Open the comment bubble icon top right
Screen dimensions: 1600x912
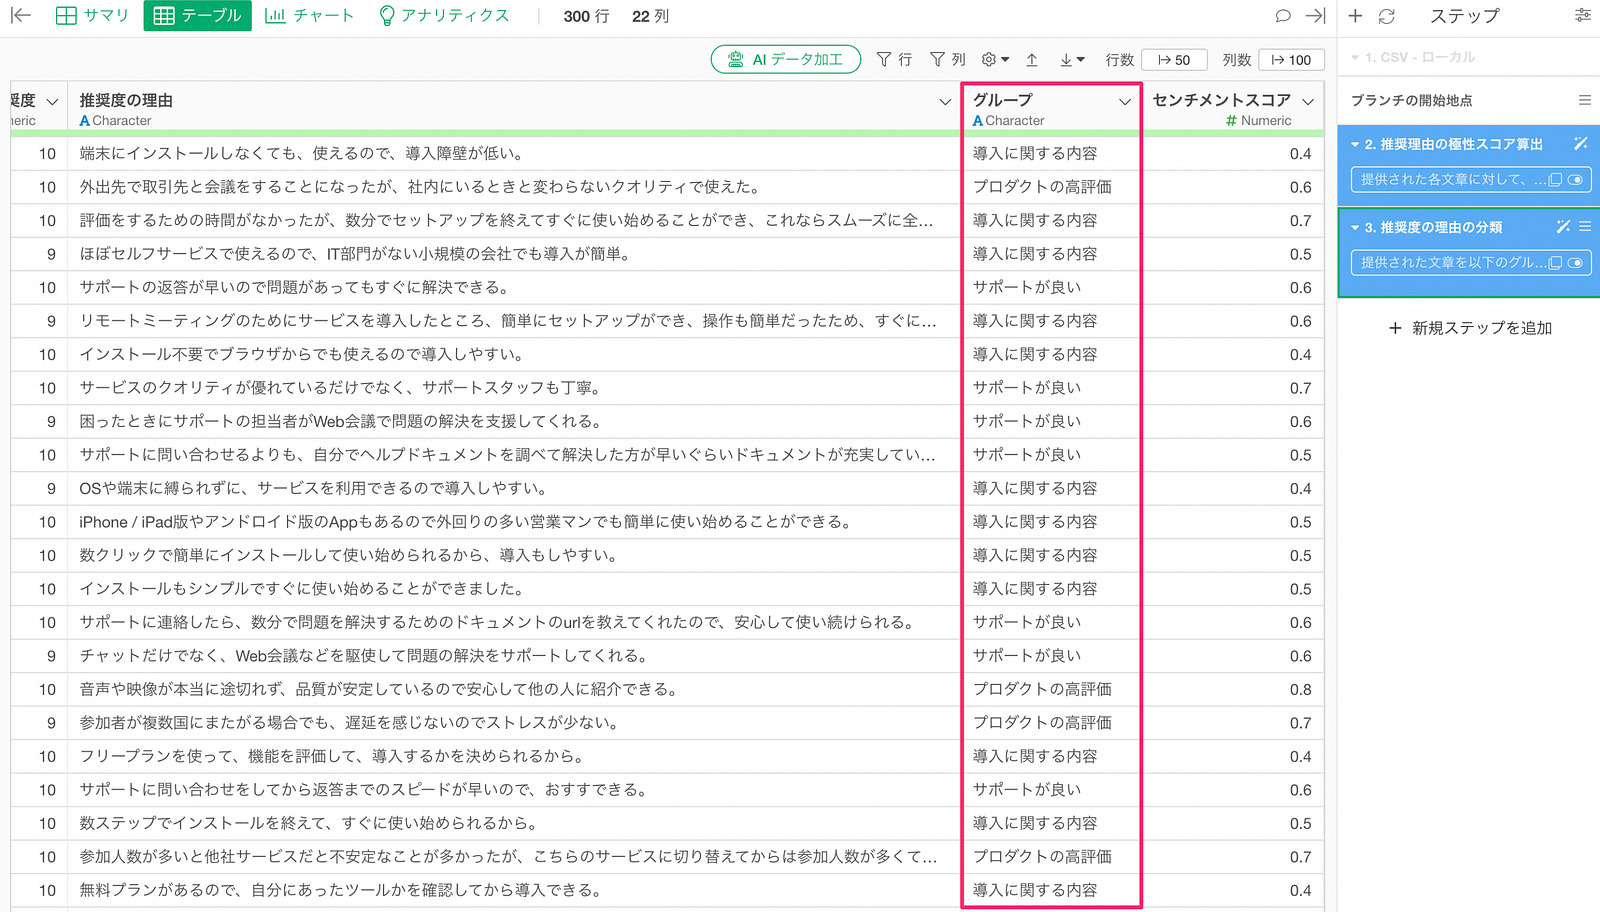point(1284,15)
